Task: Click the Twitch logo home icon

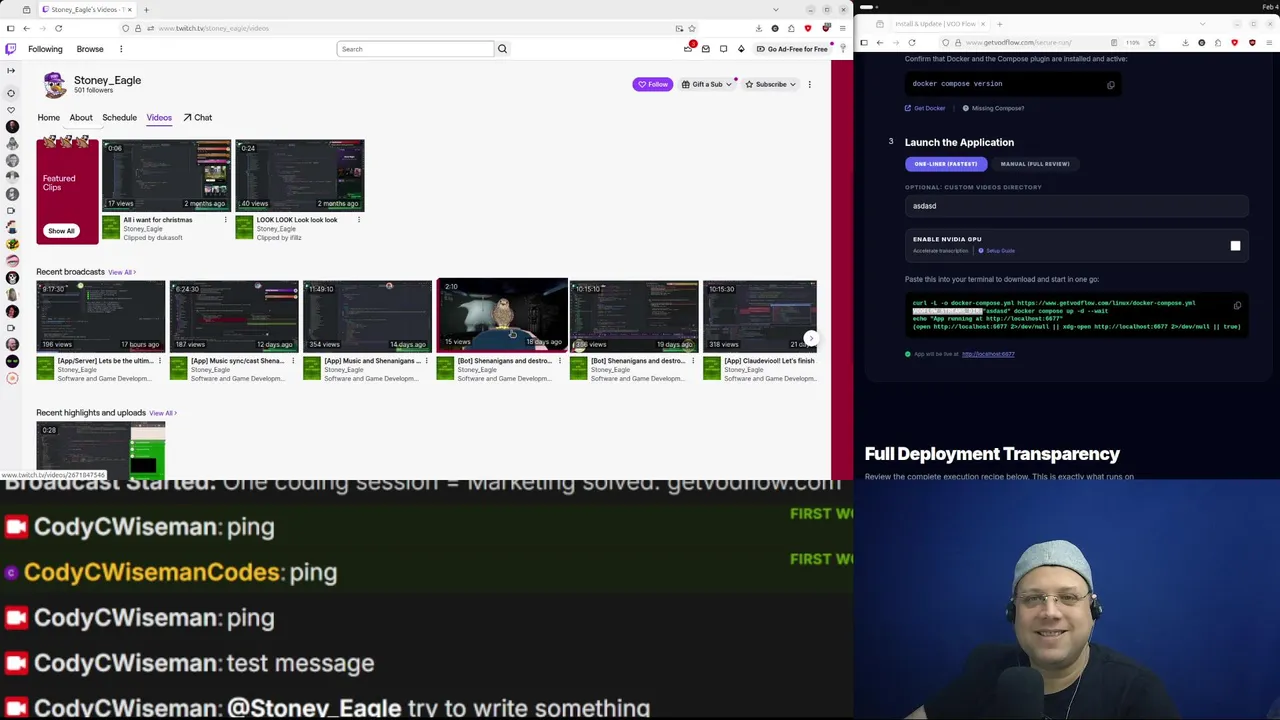Action: [11, 49]
